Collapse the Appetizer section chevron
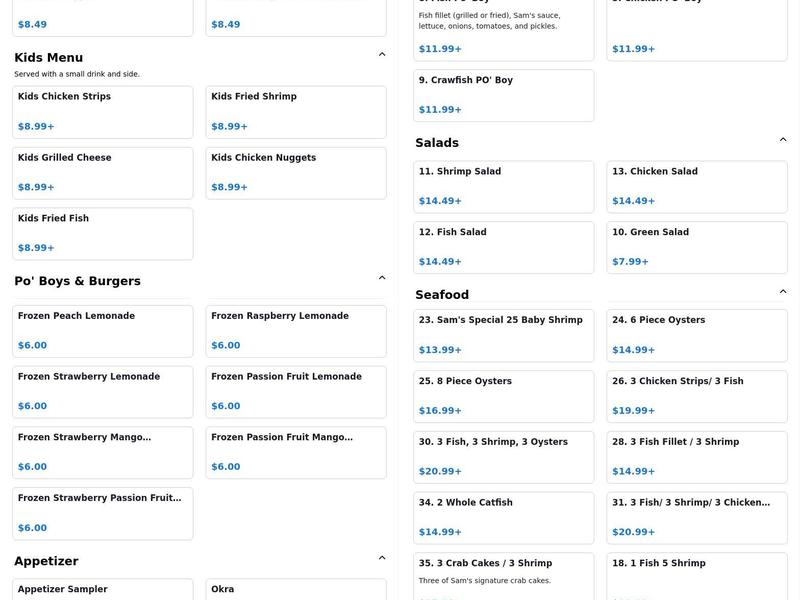Image resolution: width=800 pixels, height=600 pixels. [x=382, y=558]
